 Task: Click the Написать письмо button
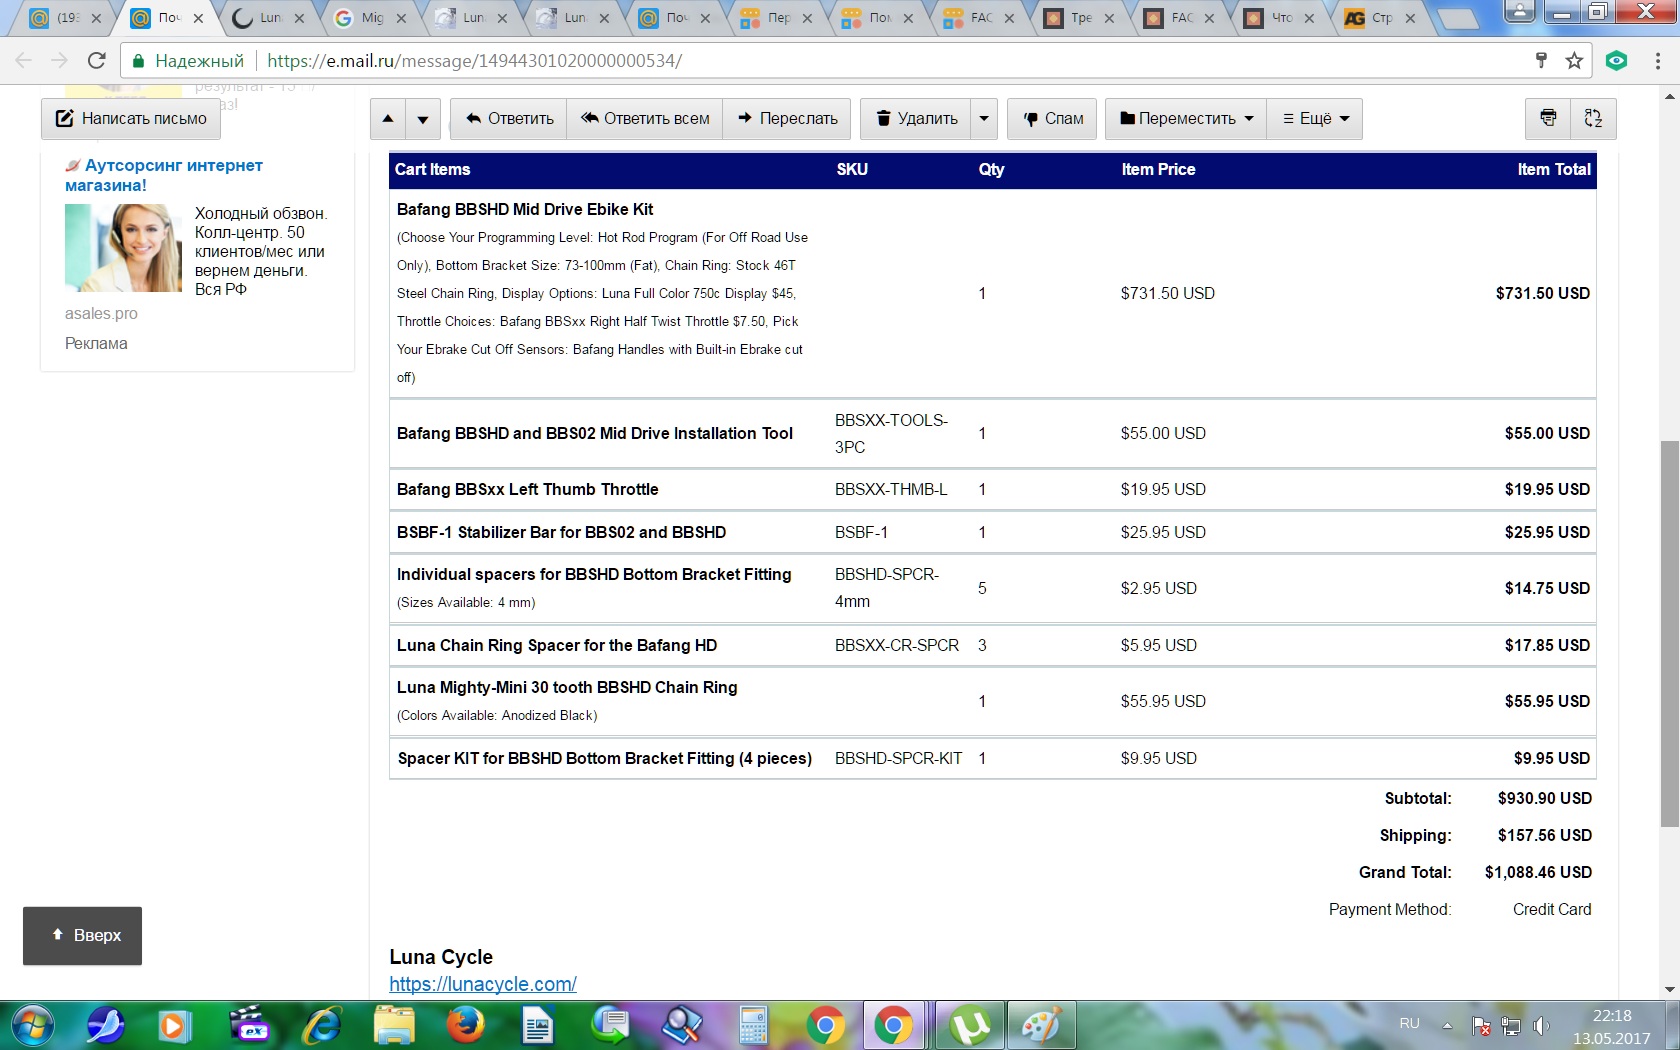click(x=131, y=119)
